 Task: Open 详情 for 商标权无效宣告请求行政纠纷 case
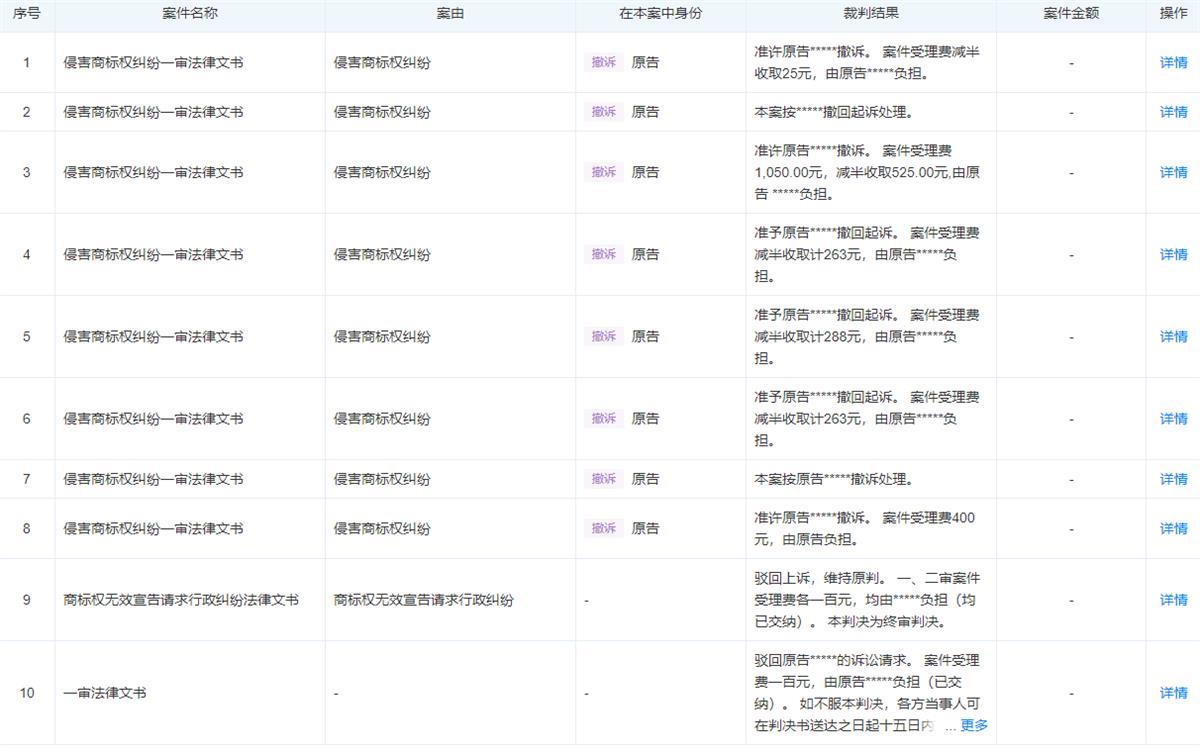point(1173,600)
